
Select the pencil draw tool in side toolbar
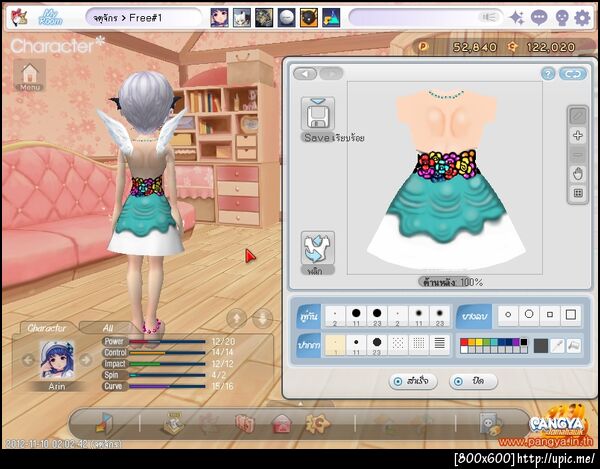(578, 116)
